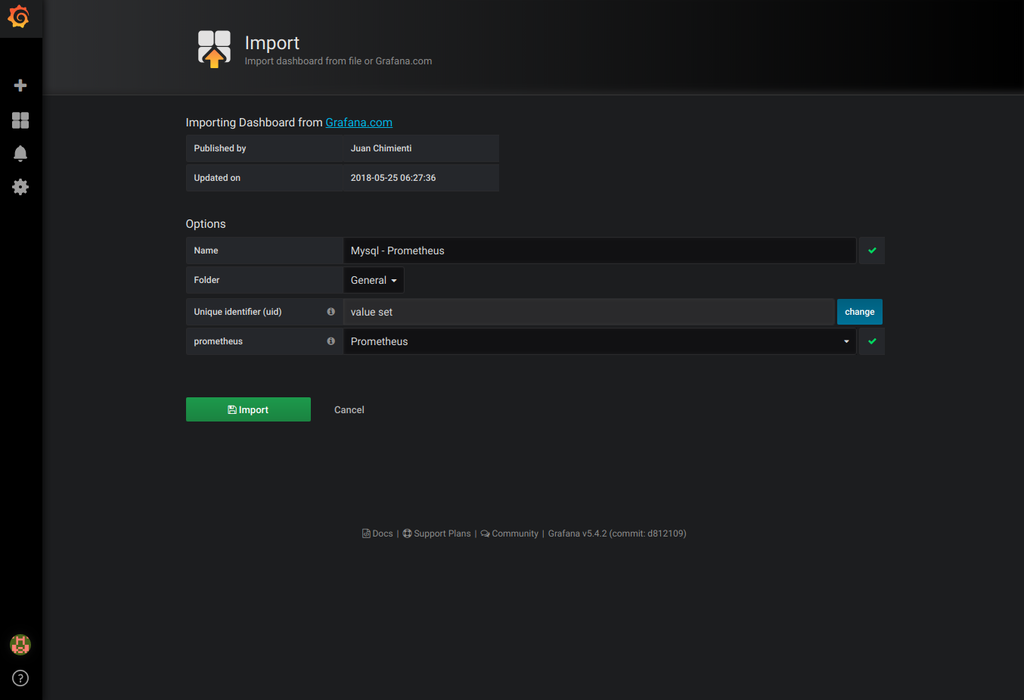Click the green checkmark beside Name field
1024x700 pixels.
[872, 251]
